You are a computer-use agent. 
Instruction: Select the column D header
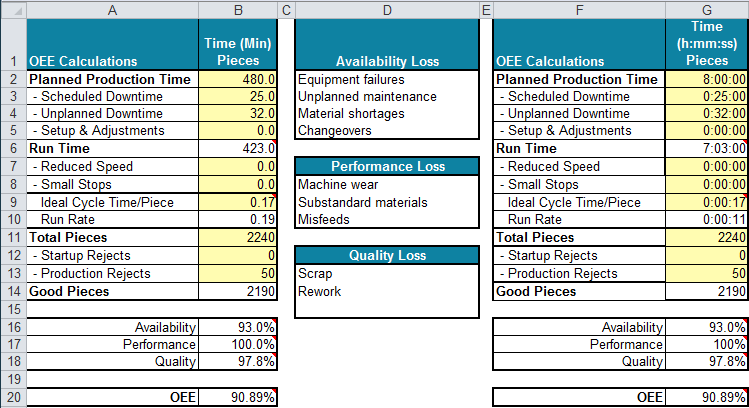pos(386,10)
